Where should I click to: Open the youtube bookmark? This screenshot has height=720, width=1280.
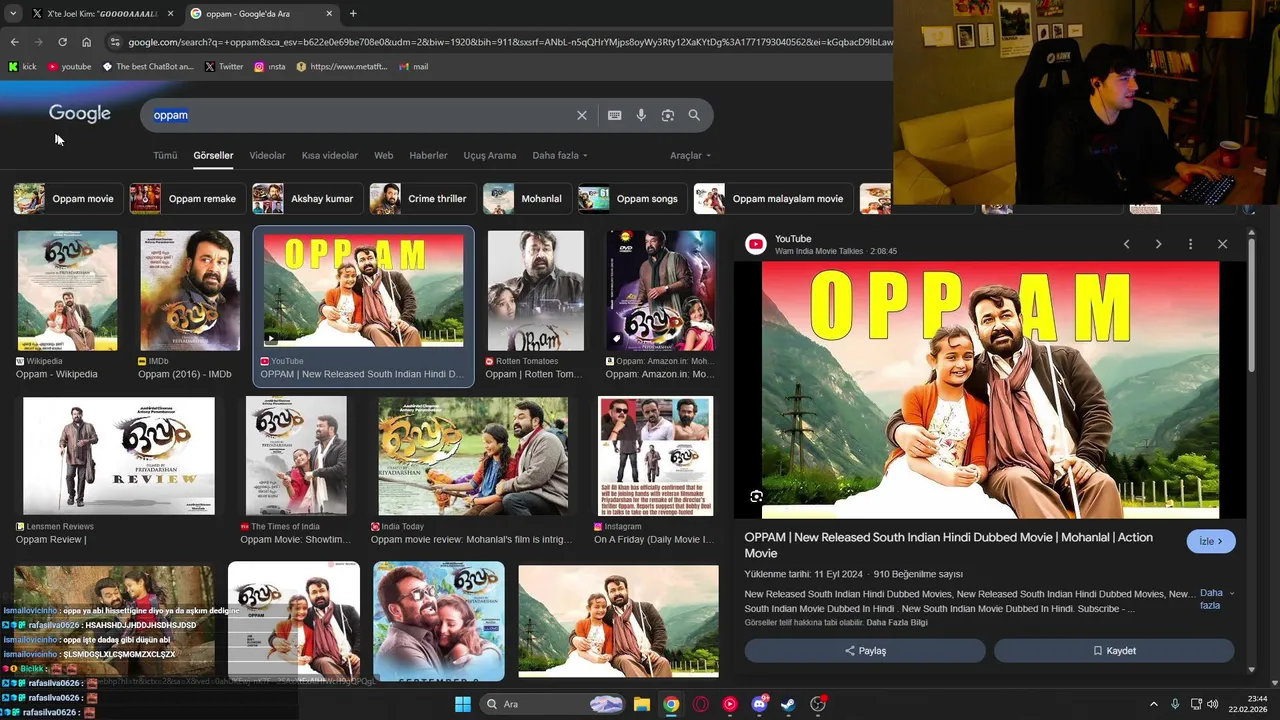click(x=69, y=67)
